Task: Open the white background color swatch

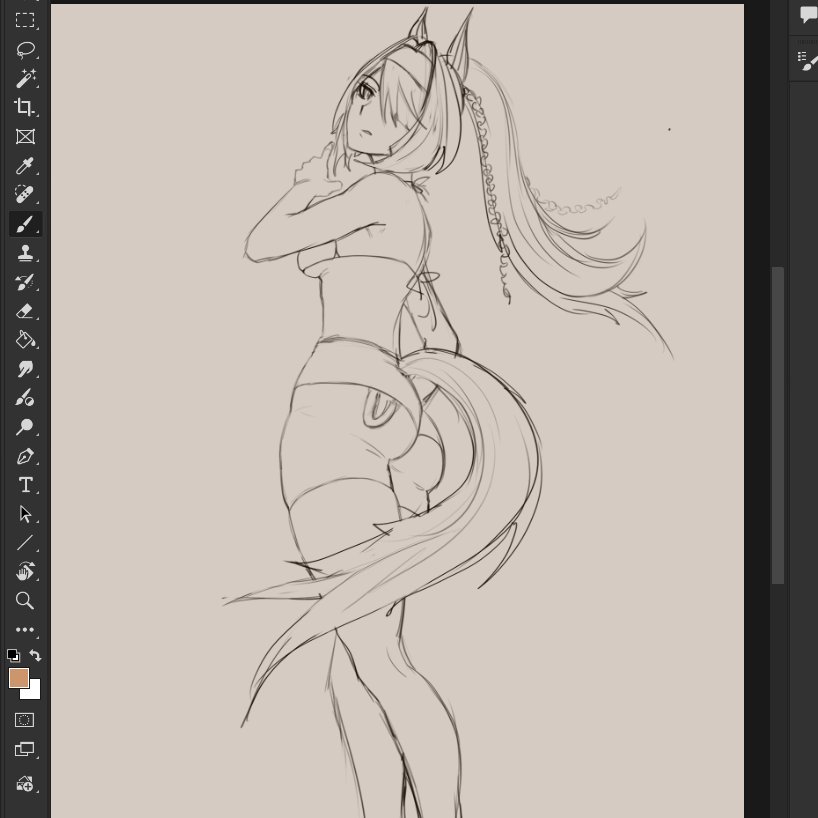Action: (x=33, y=692)
